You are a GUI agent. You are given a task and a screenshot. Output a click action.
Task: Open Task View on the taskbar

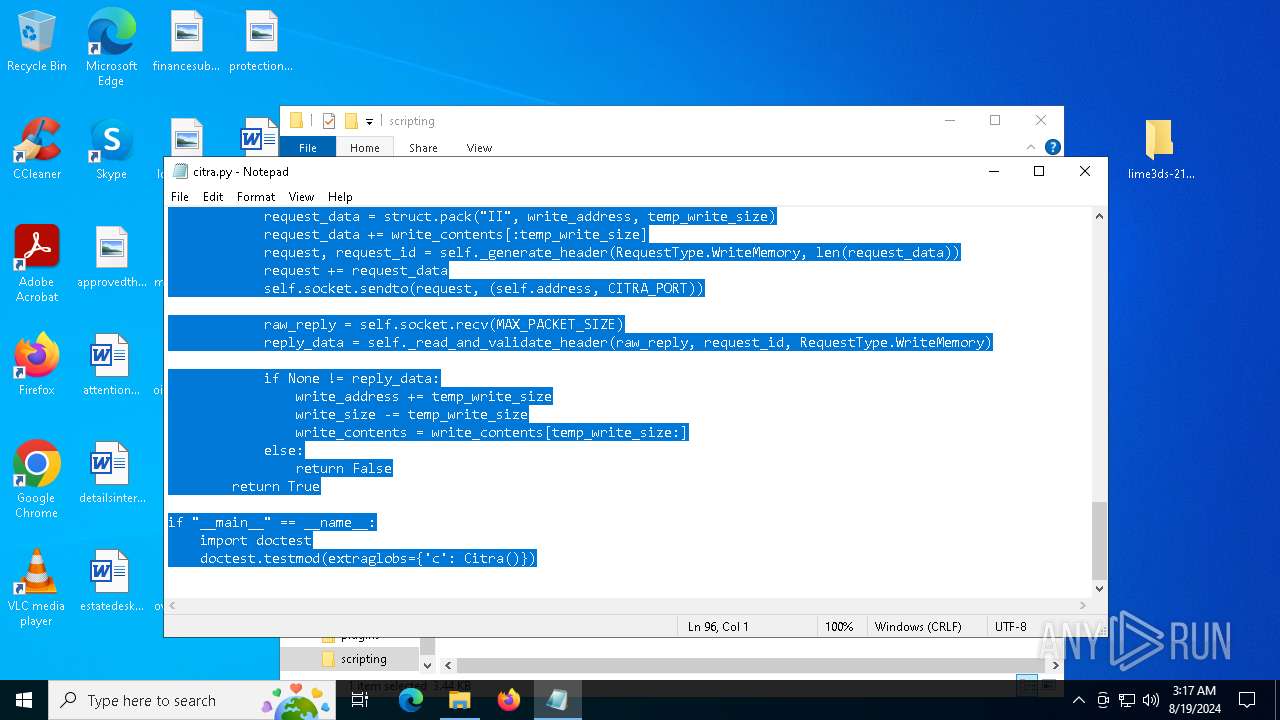tap(360, 700)
